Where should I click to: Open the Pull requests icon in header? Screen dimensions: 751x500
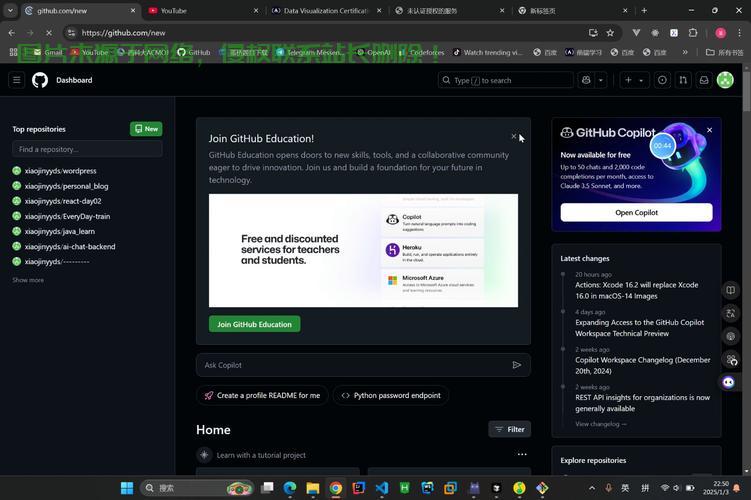683,80
